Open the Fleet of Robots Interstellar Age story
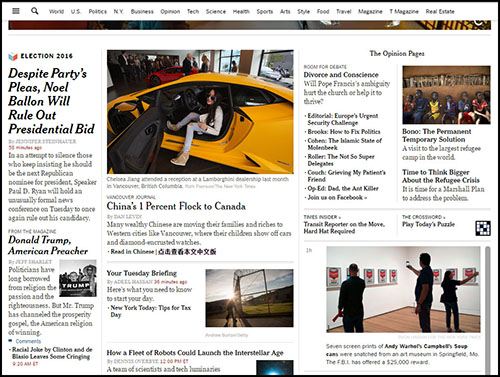The height and width of the screenshot is (377, 500). click(195, 353)
